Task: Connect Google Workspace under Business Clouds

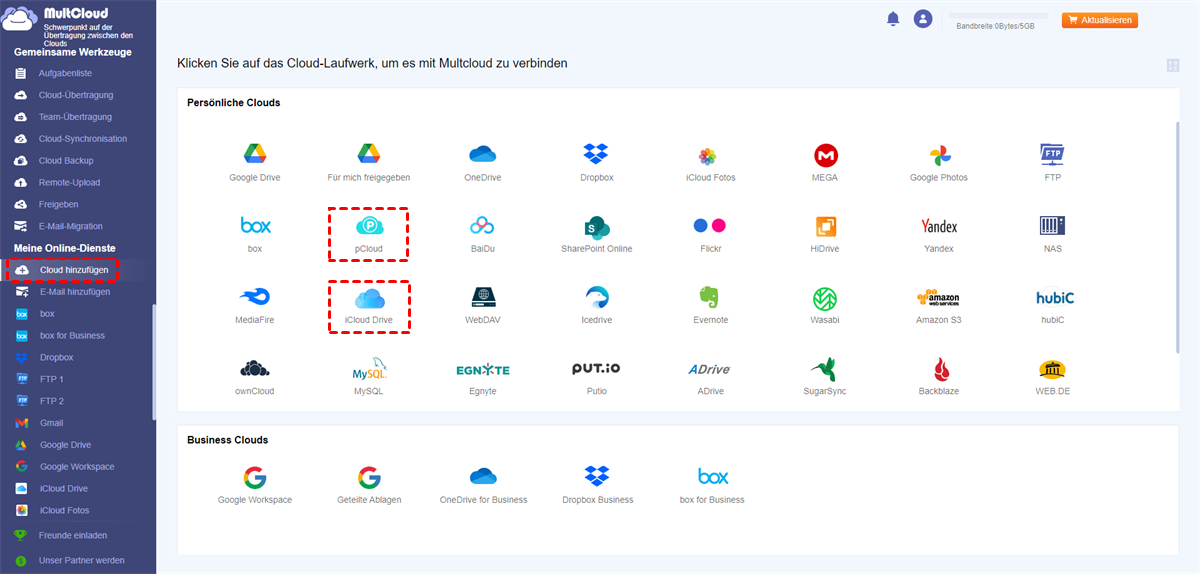Action: [x=254, y=485]
